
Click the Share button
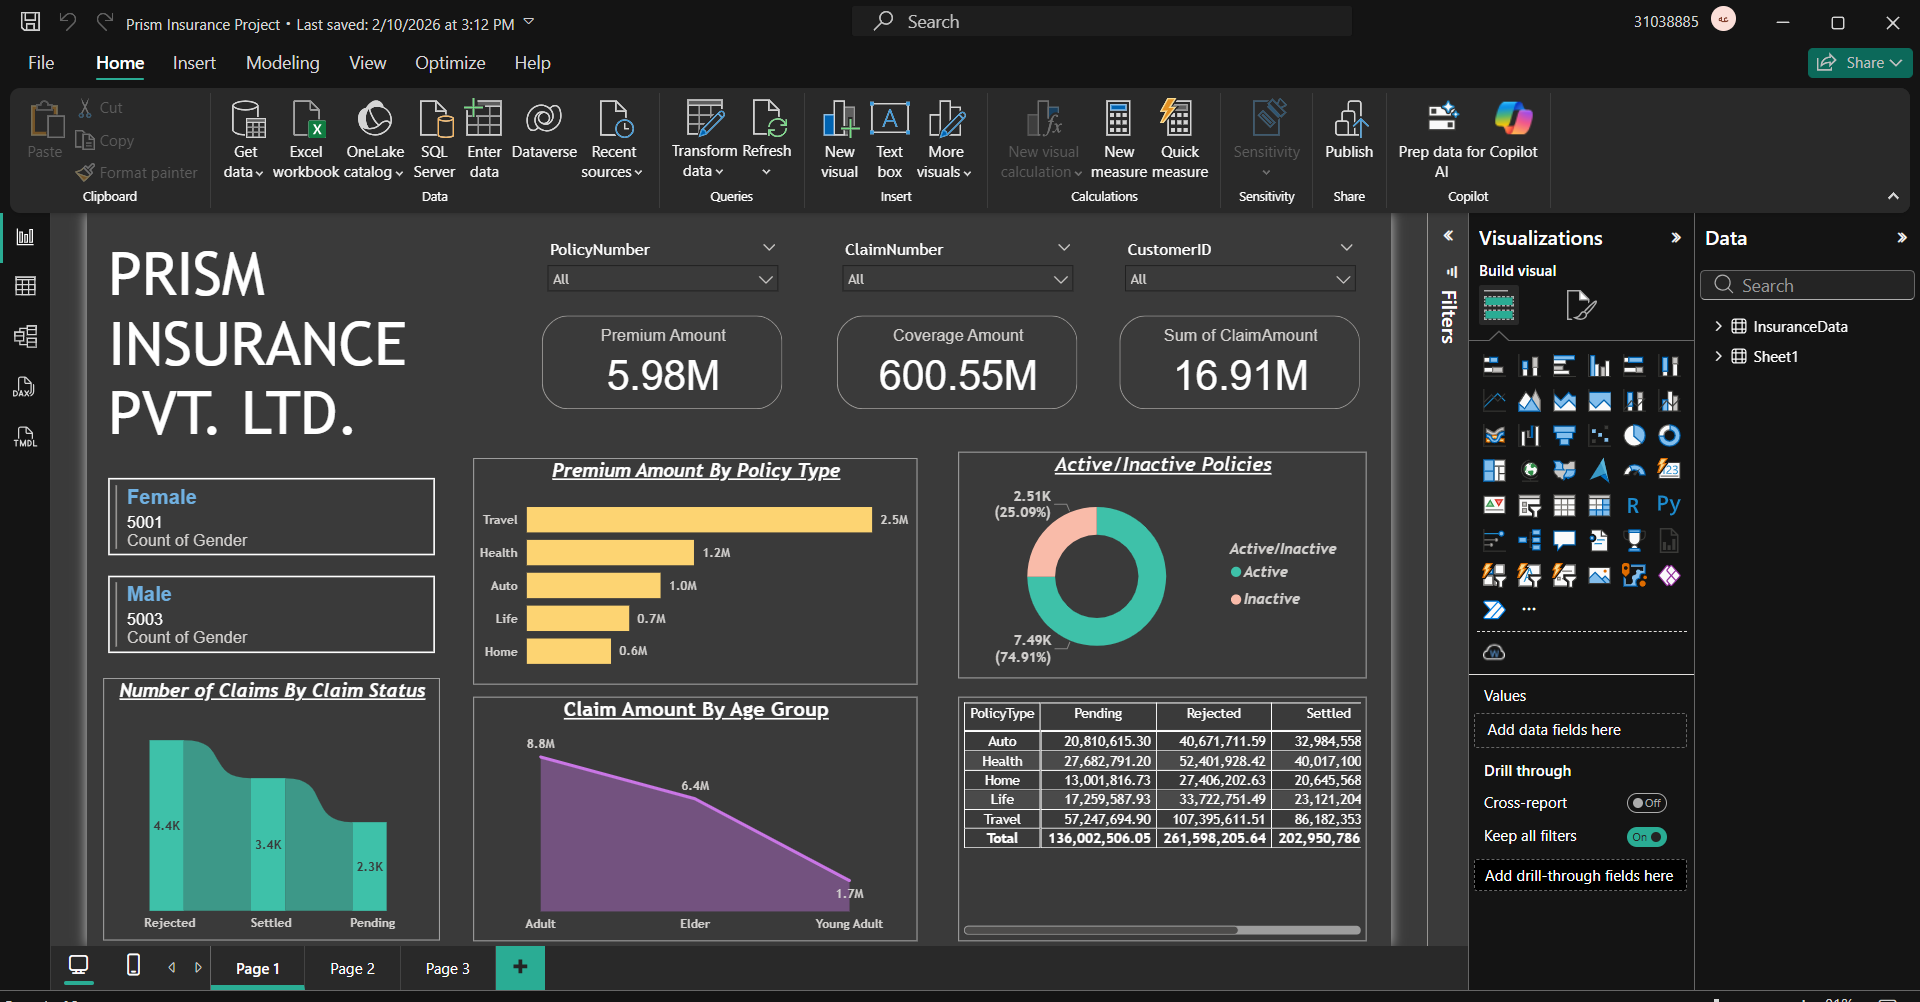(x=1859, y=63)
